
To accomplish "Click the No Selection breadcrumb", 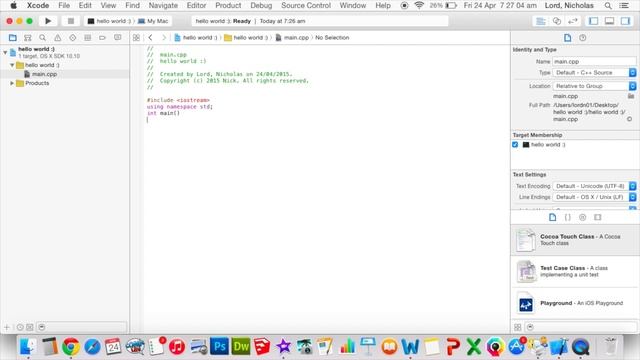I will (332, 38).
